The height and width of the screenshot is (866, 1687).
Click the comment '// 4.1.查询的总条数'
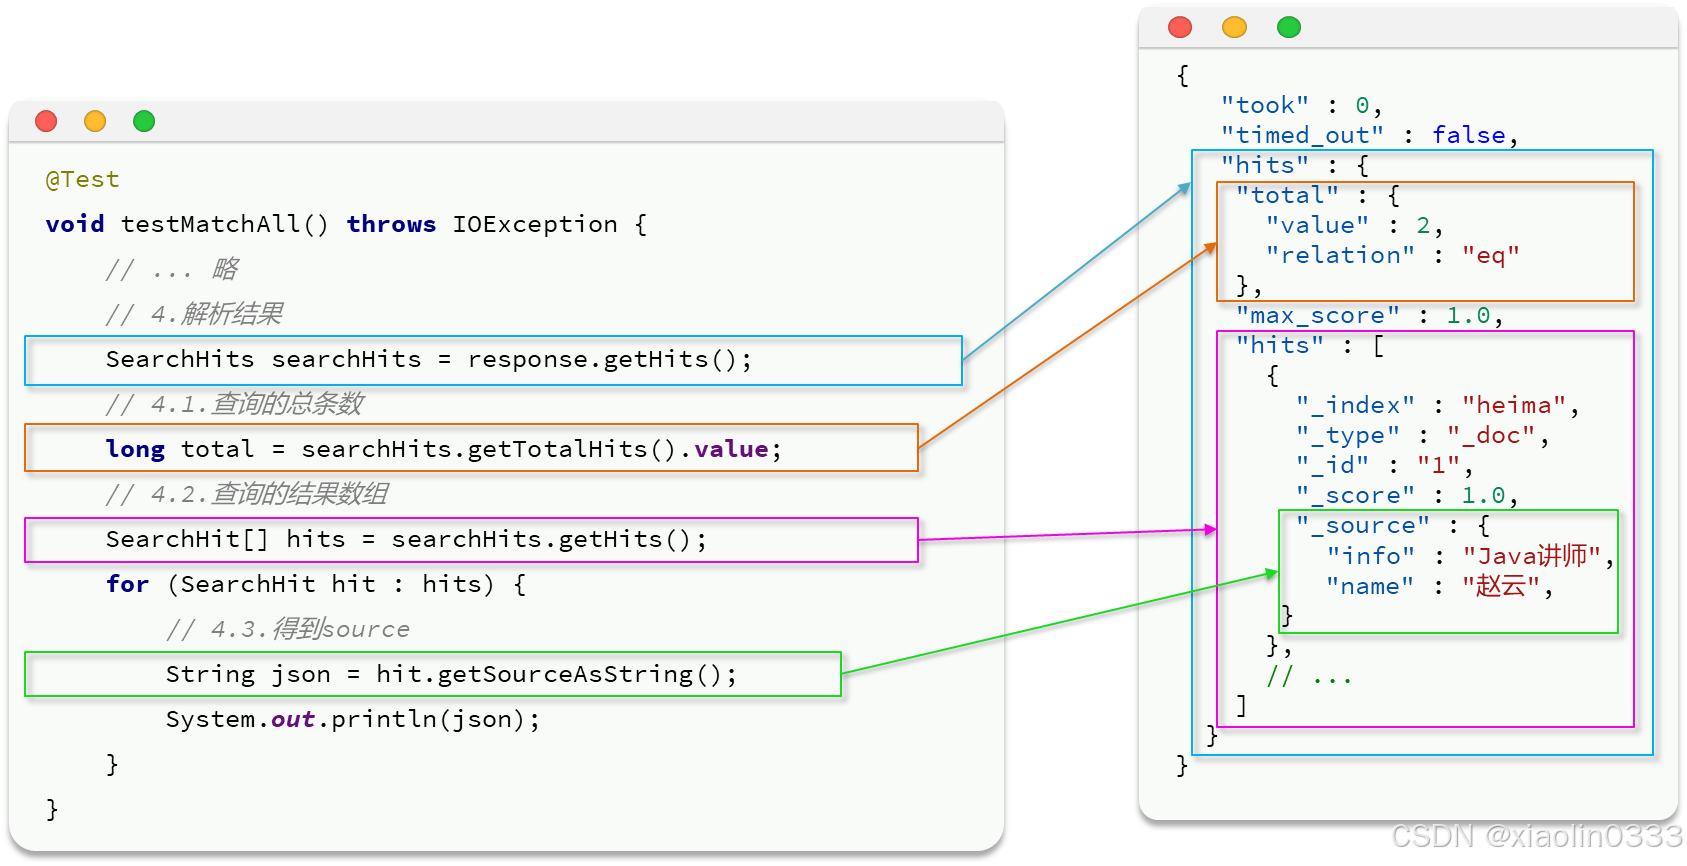pyautogui.click(x=235, y=404)
